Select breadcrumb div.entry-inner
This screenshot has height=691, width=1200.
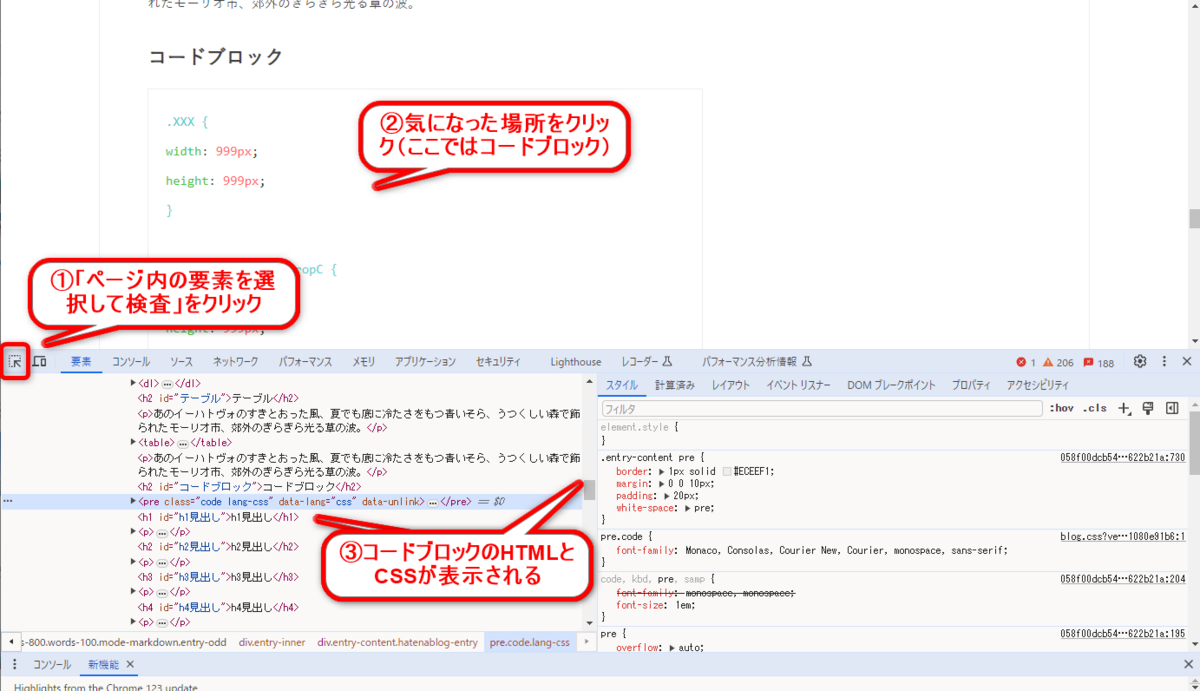(272, 642)
